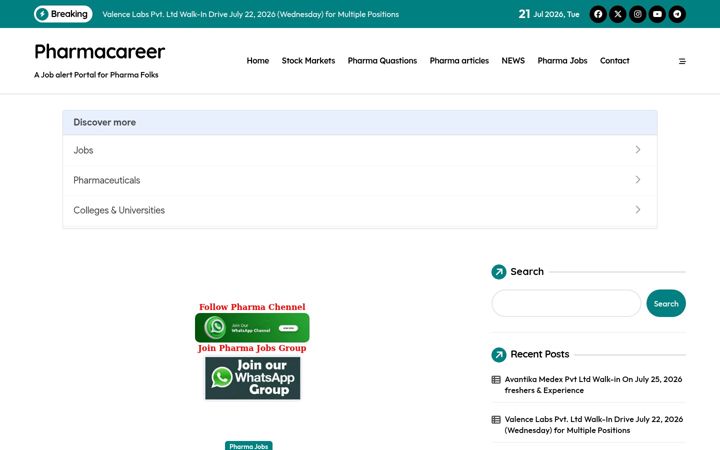
Task: Open the Facebook social icon
Action: (x=598, y=14)
